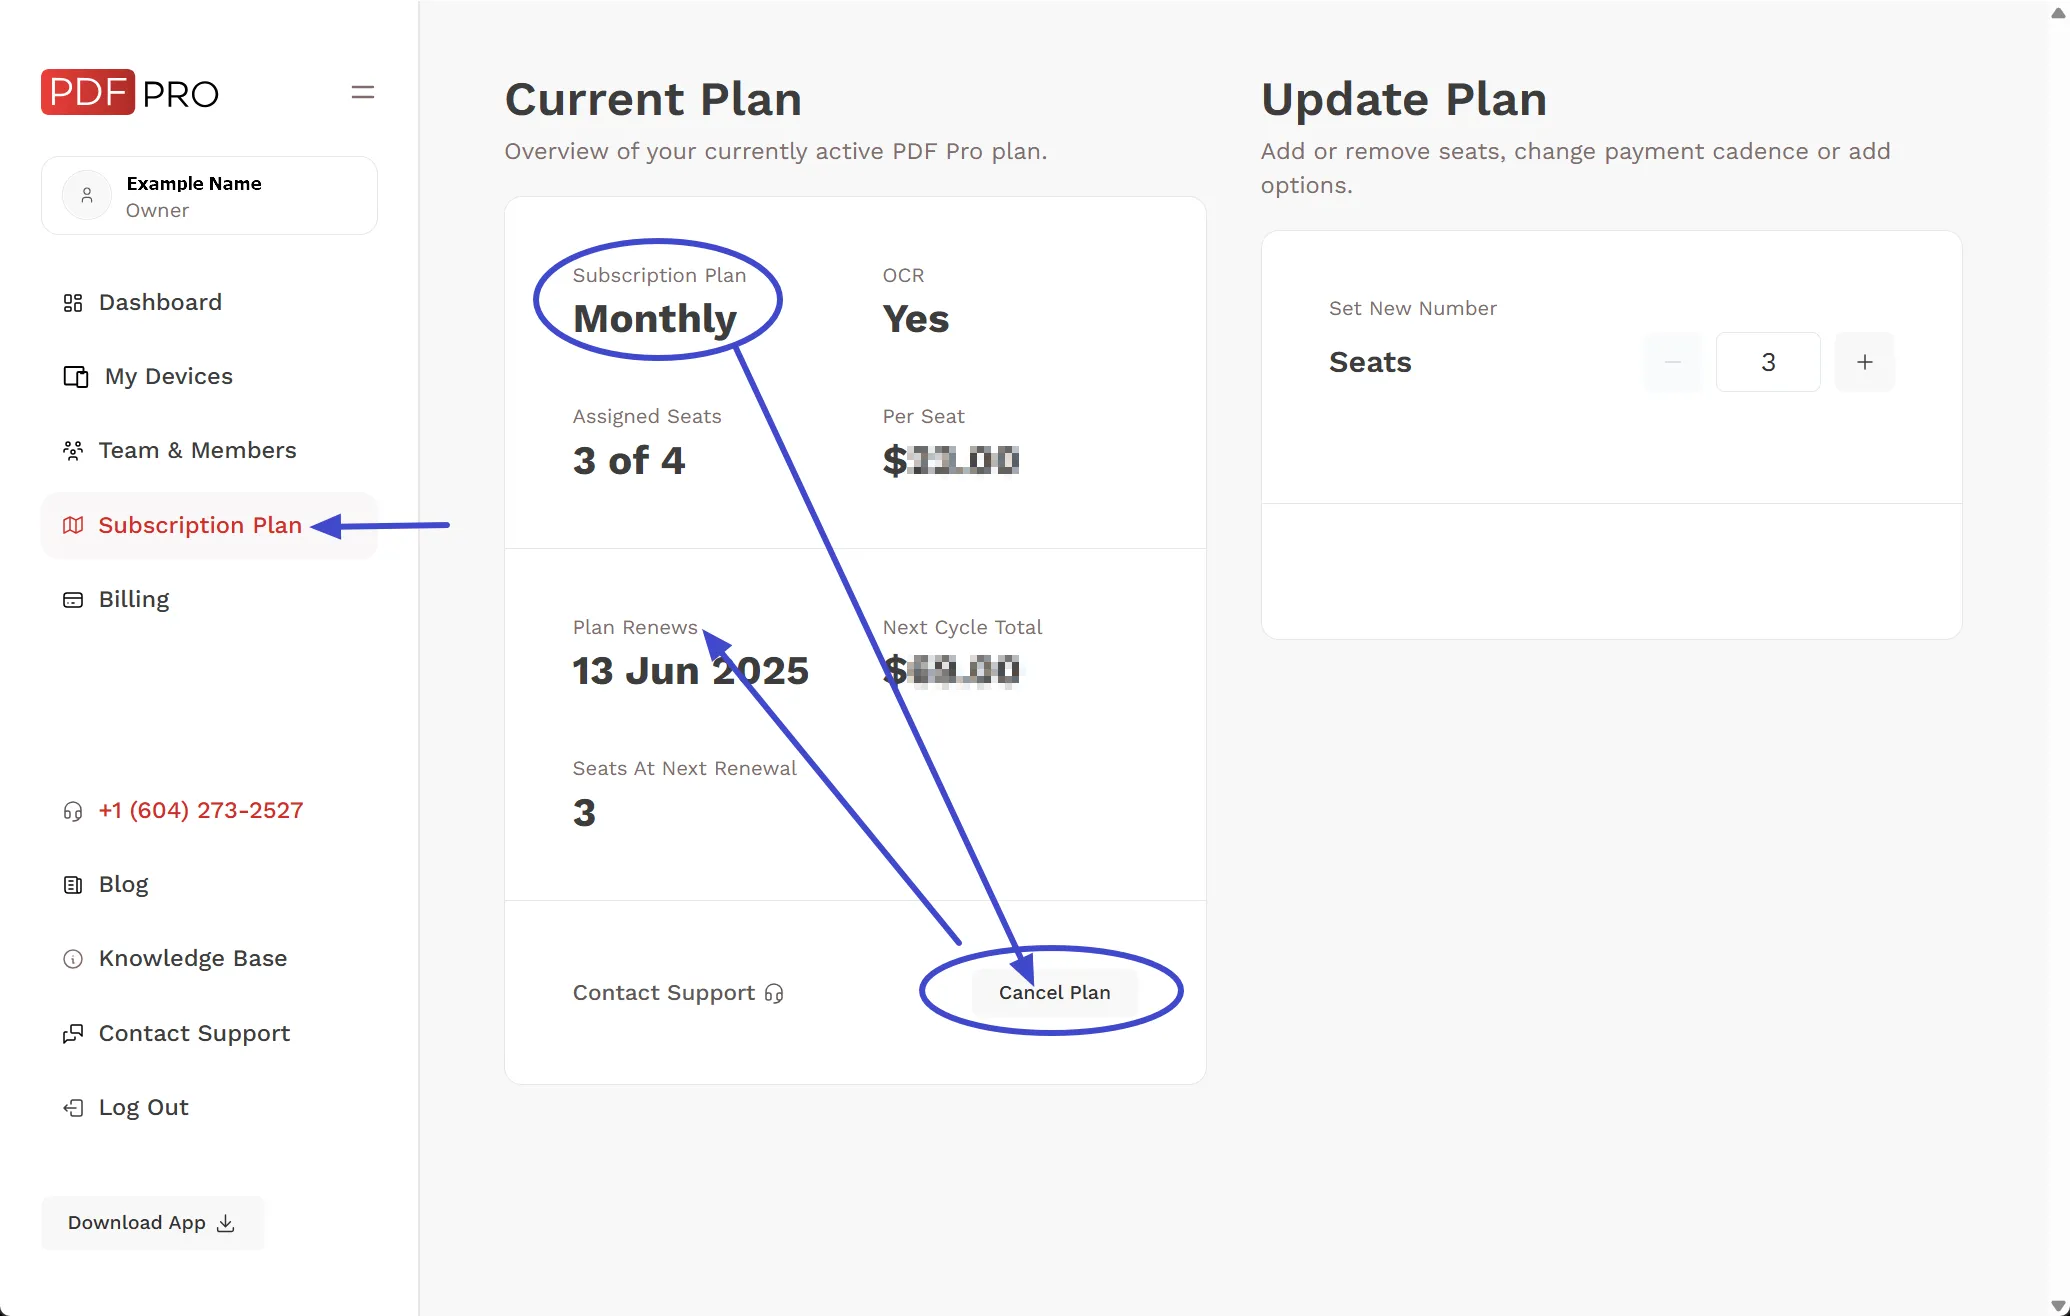Screen dimensions: 2070x1316
Task: Increase seats with the plus button
Action: tap(1864, 362)
